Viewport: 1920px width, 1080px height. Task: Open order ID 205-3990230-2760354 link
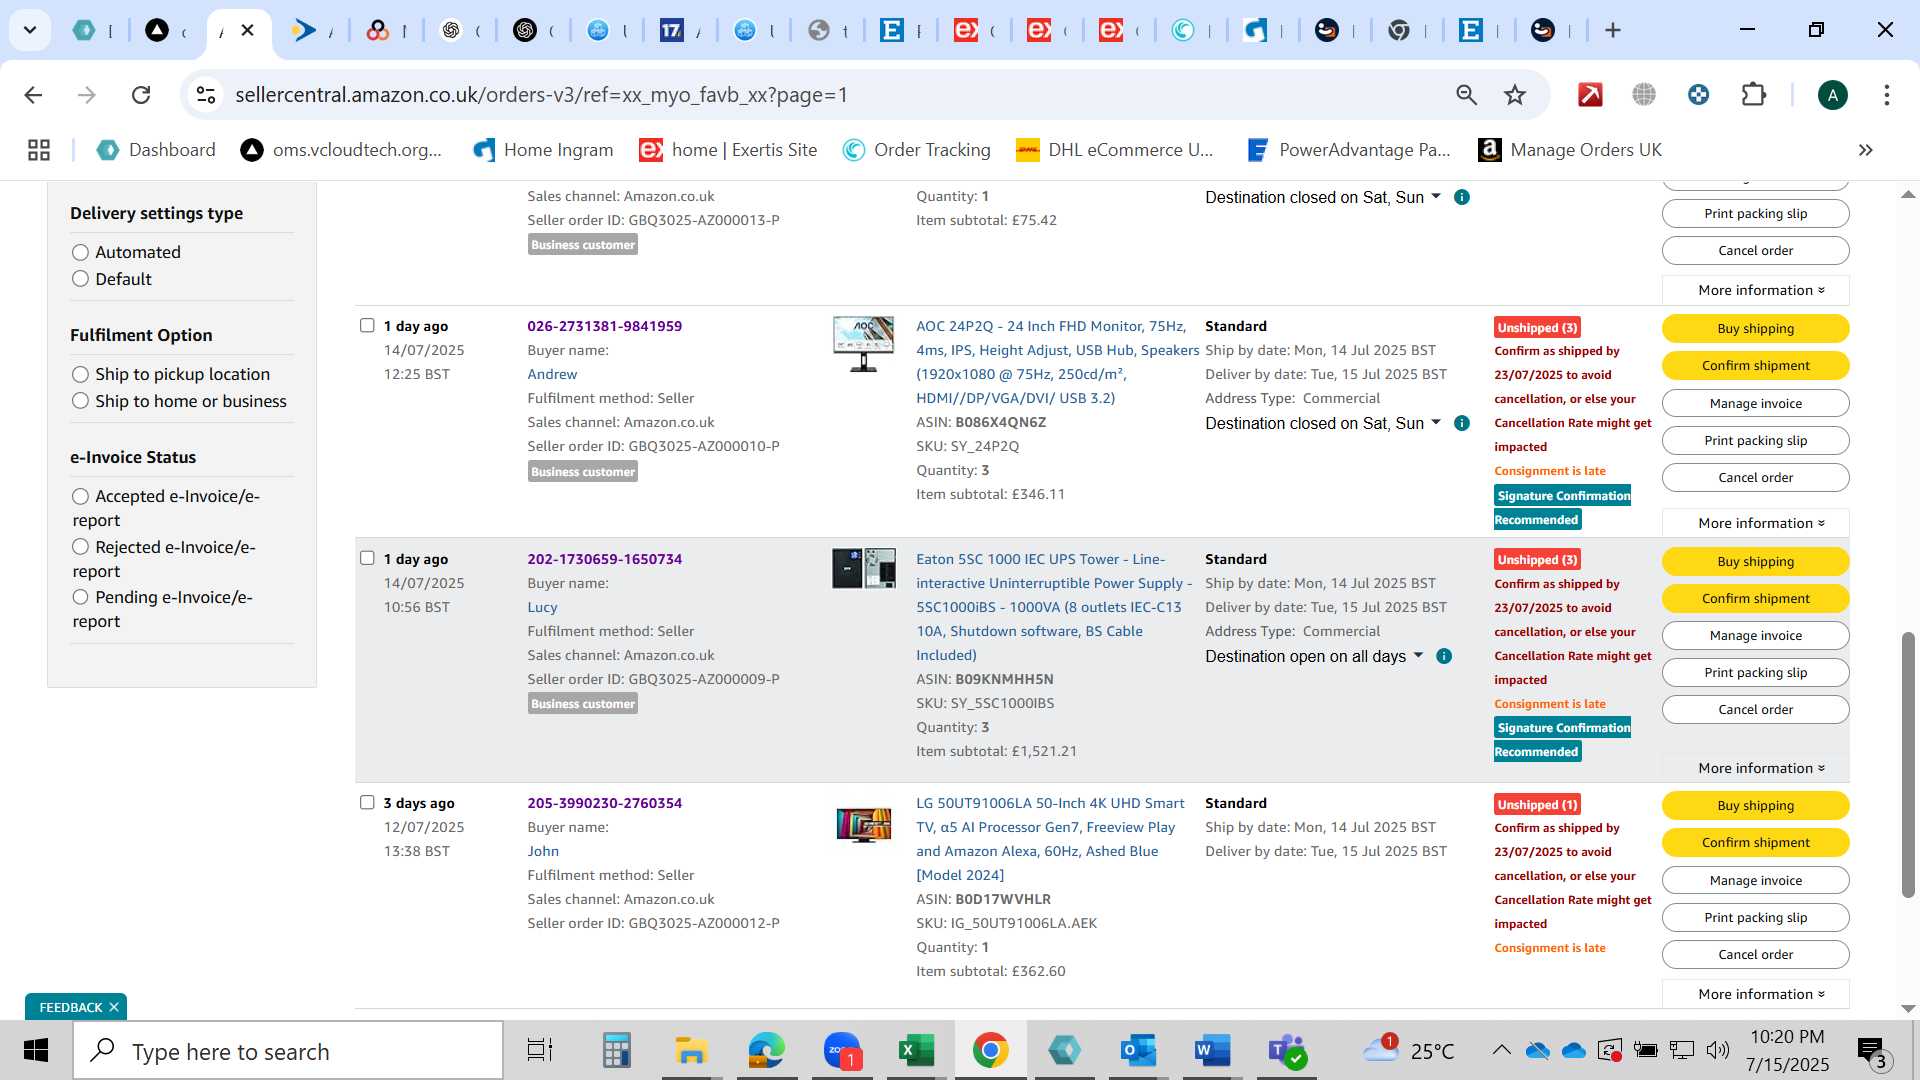pyautogui.click(x=604, y=803)
